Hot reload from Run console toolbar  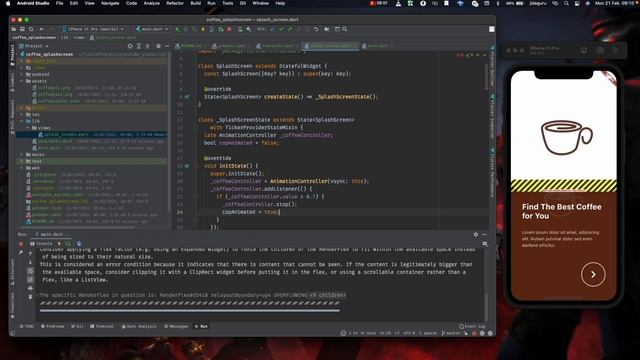point(59,244)
